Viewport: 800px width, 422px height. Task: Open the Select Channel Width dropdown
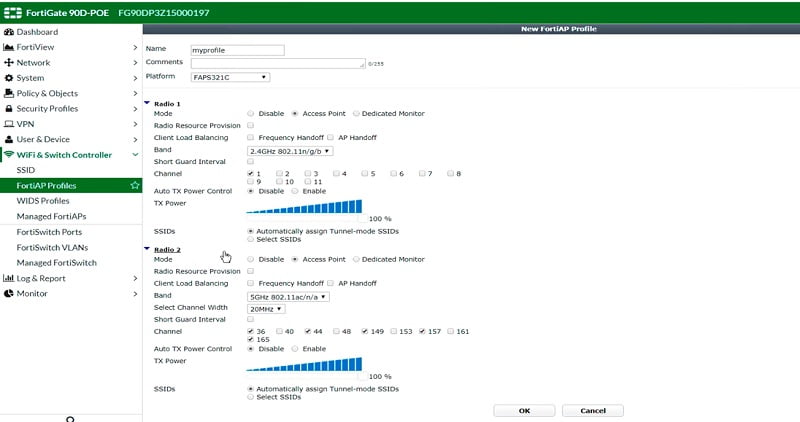(266, 309)
